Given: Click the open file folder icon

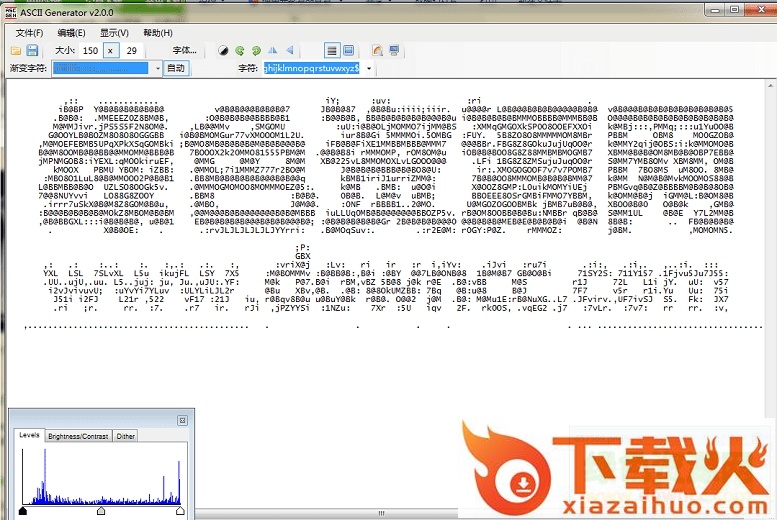Looking at the screenshot, I should pos(16,50).
